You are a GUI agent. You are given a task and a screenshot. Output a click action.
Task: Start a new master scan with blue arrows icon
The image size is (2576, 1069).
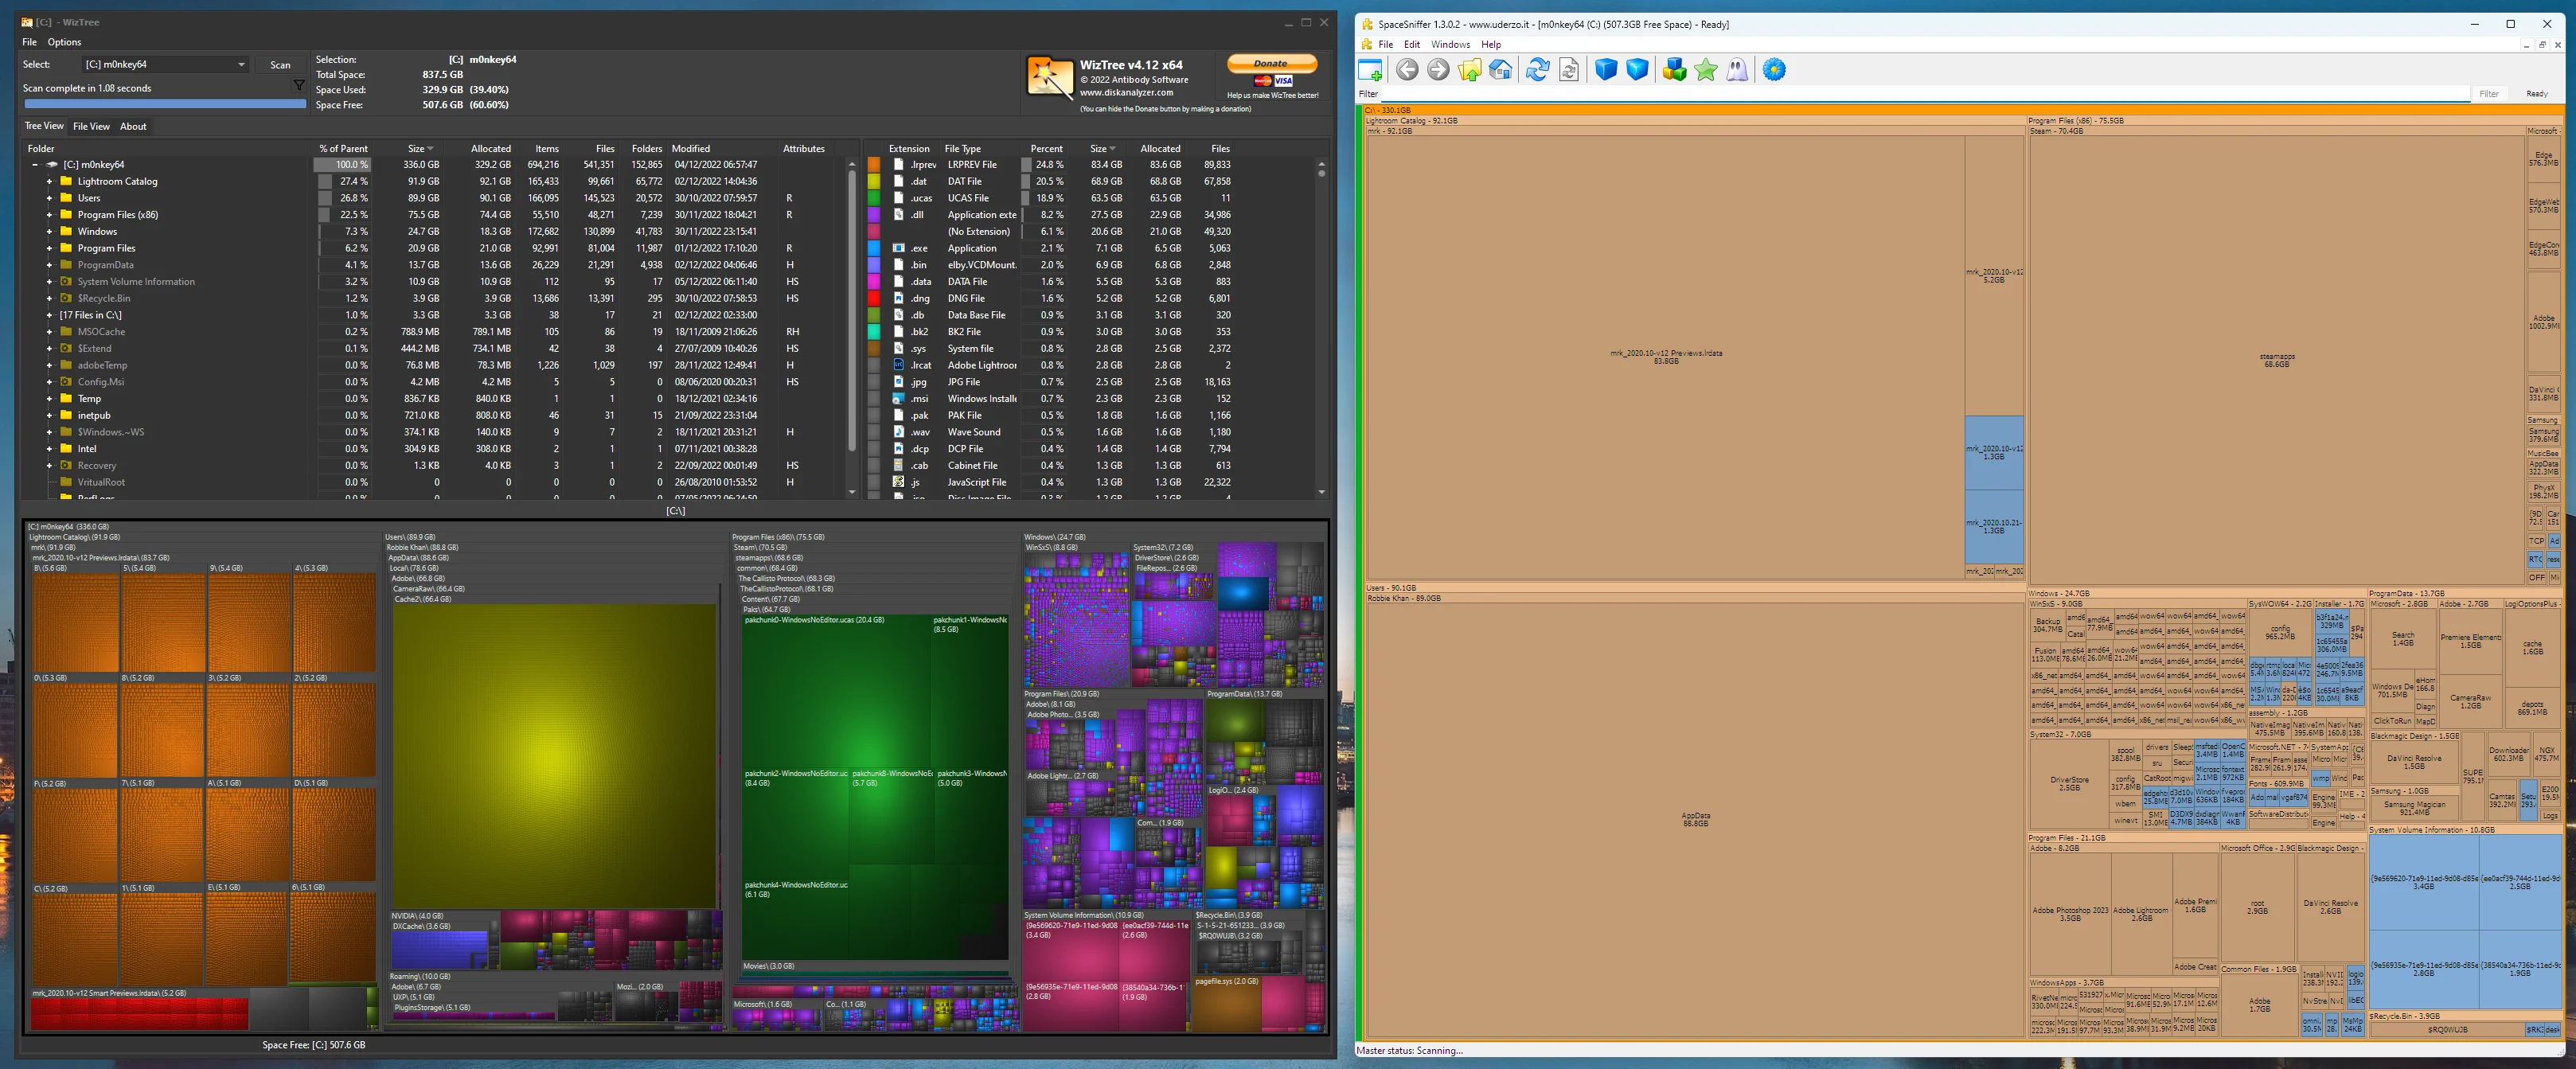pos(1538,70)
